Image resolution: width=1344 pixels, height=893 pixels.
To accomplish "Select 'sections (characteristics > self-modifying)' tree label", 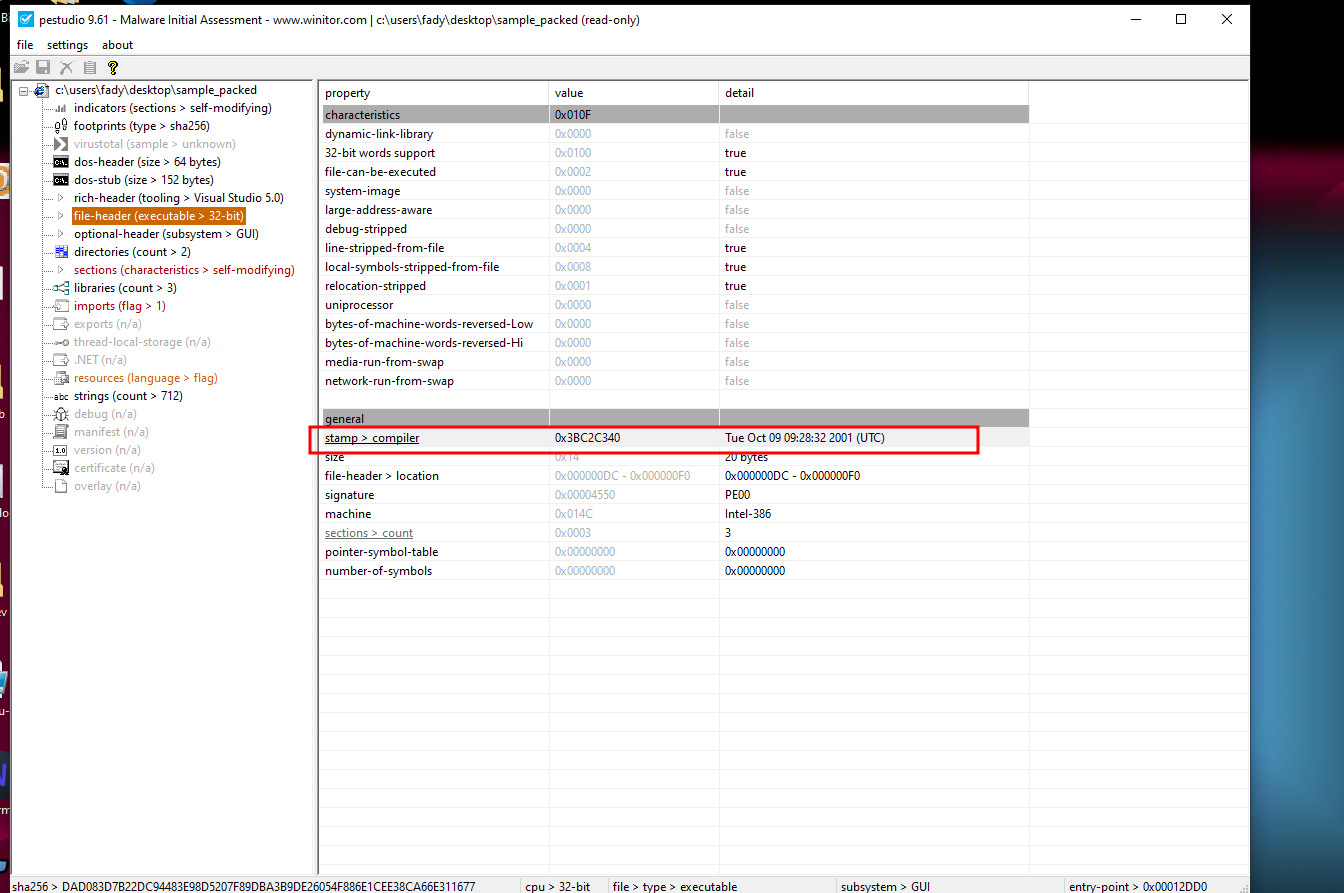I will tap(184, 270).
